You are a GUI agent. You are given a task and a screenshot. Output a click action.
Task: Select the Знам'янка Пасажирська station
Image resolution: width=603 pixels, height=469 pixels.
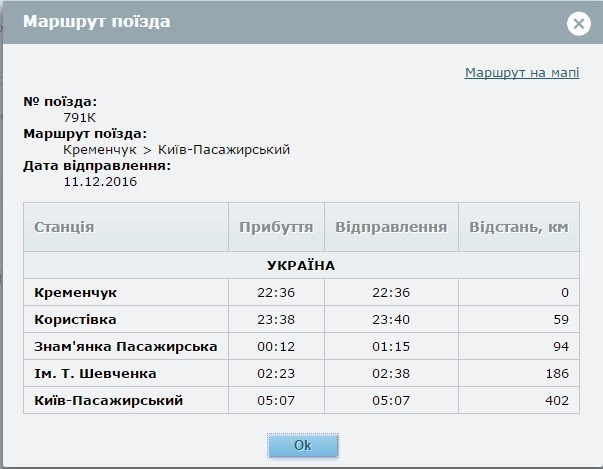[x=125, y=347]
